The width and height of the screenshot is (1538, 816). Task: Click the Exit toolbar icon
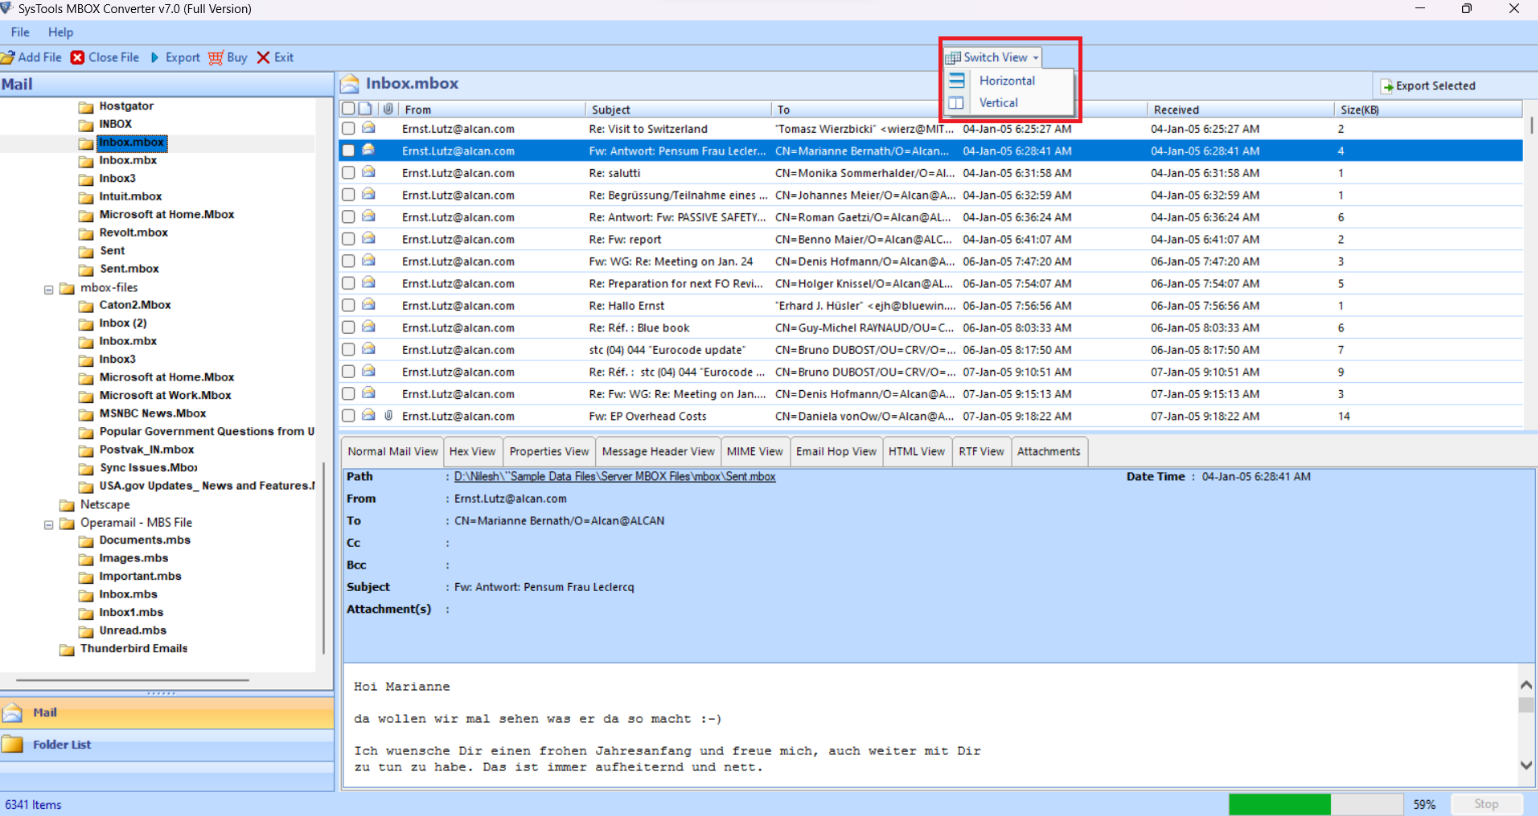pos(262,57)
